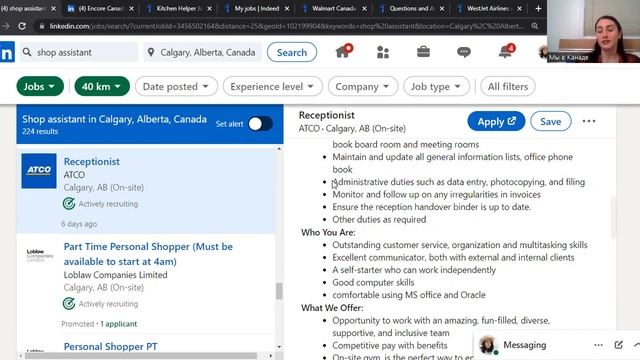Click the shop assistant search field
The width and height of the screenshot is (640, 360).
pos(79,52)
